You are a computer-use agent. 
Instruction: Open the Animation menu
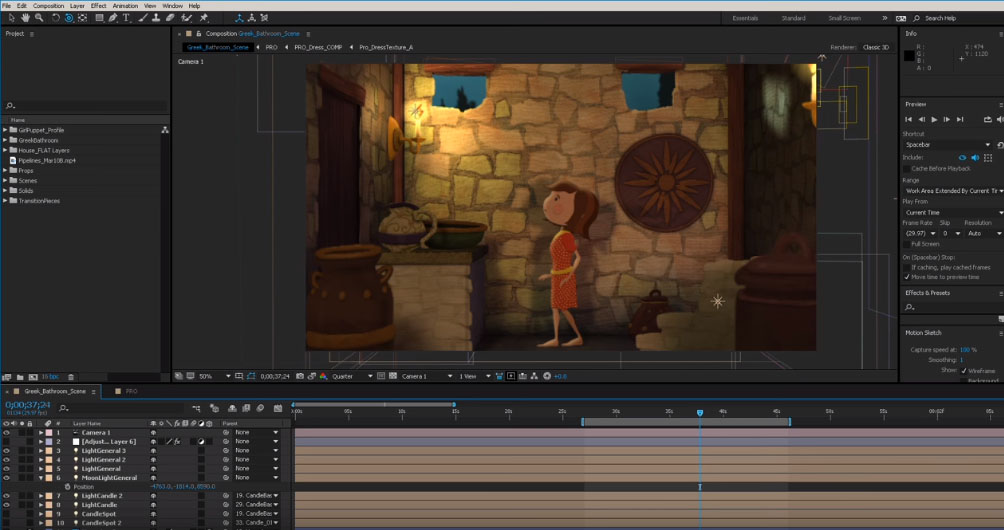click(x=125, y=6)
